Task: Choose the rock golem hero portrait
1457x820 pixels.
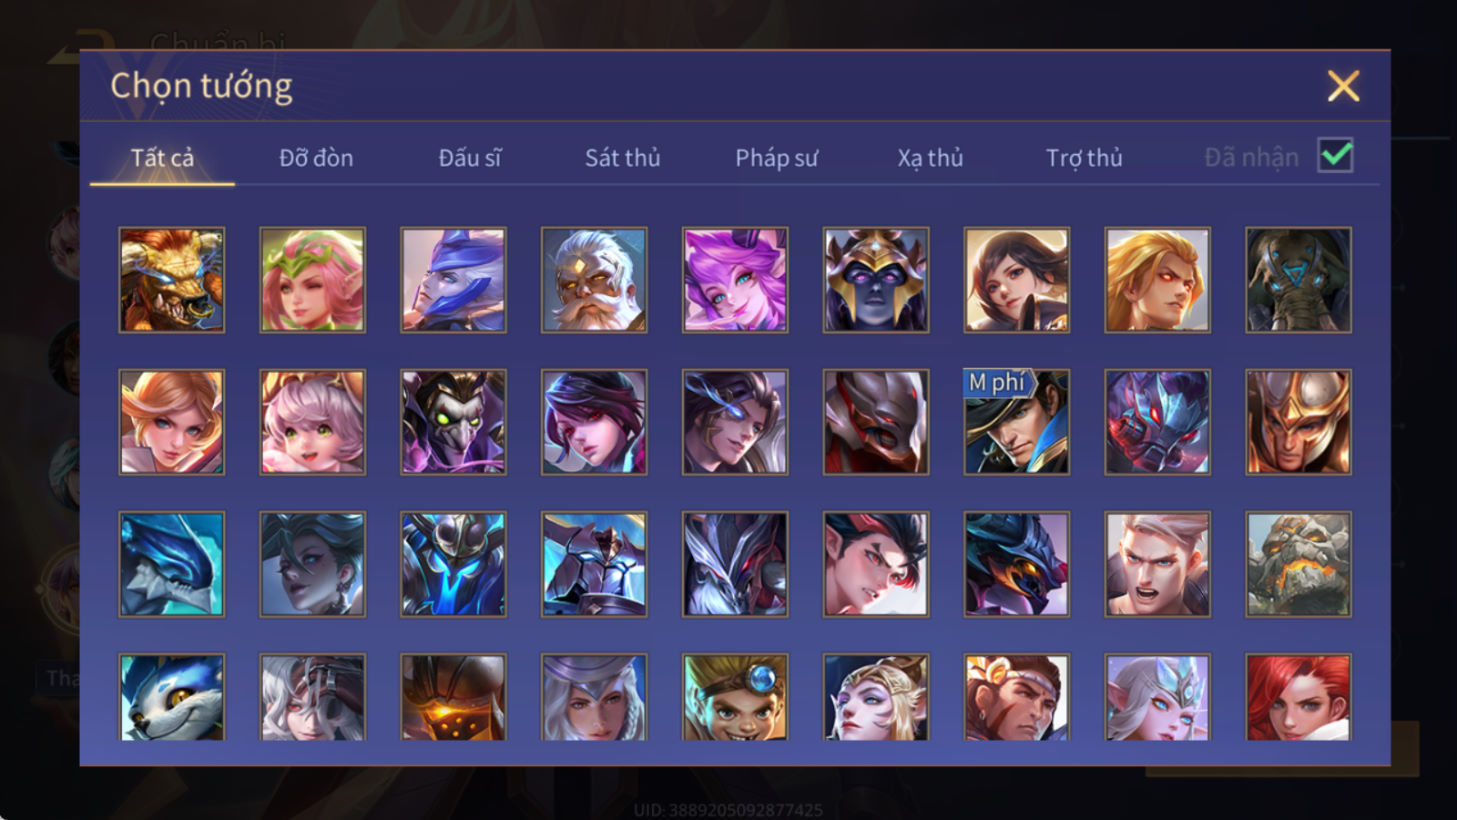Action: point(1298,564)
